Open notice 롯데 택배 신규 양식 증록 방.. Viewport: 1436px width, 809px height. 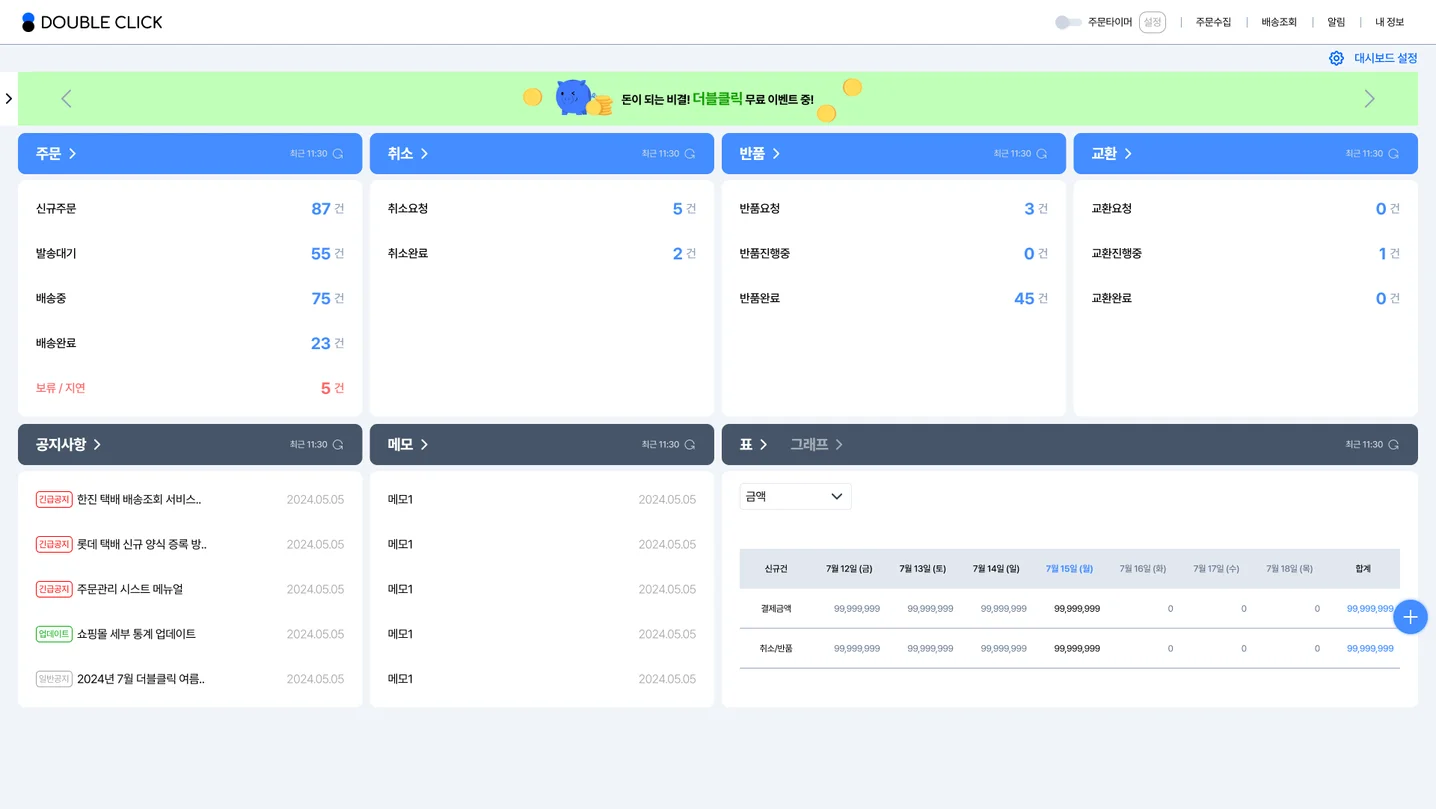click(x=142, y=545)
